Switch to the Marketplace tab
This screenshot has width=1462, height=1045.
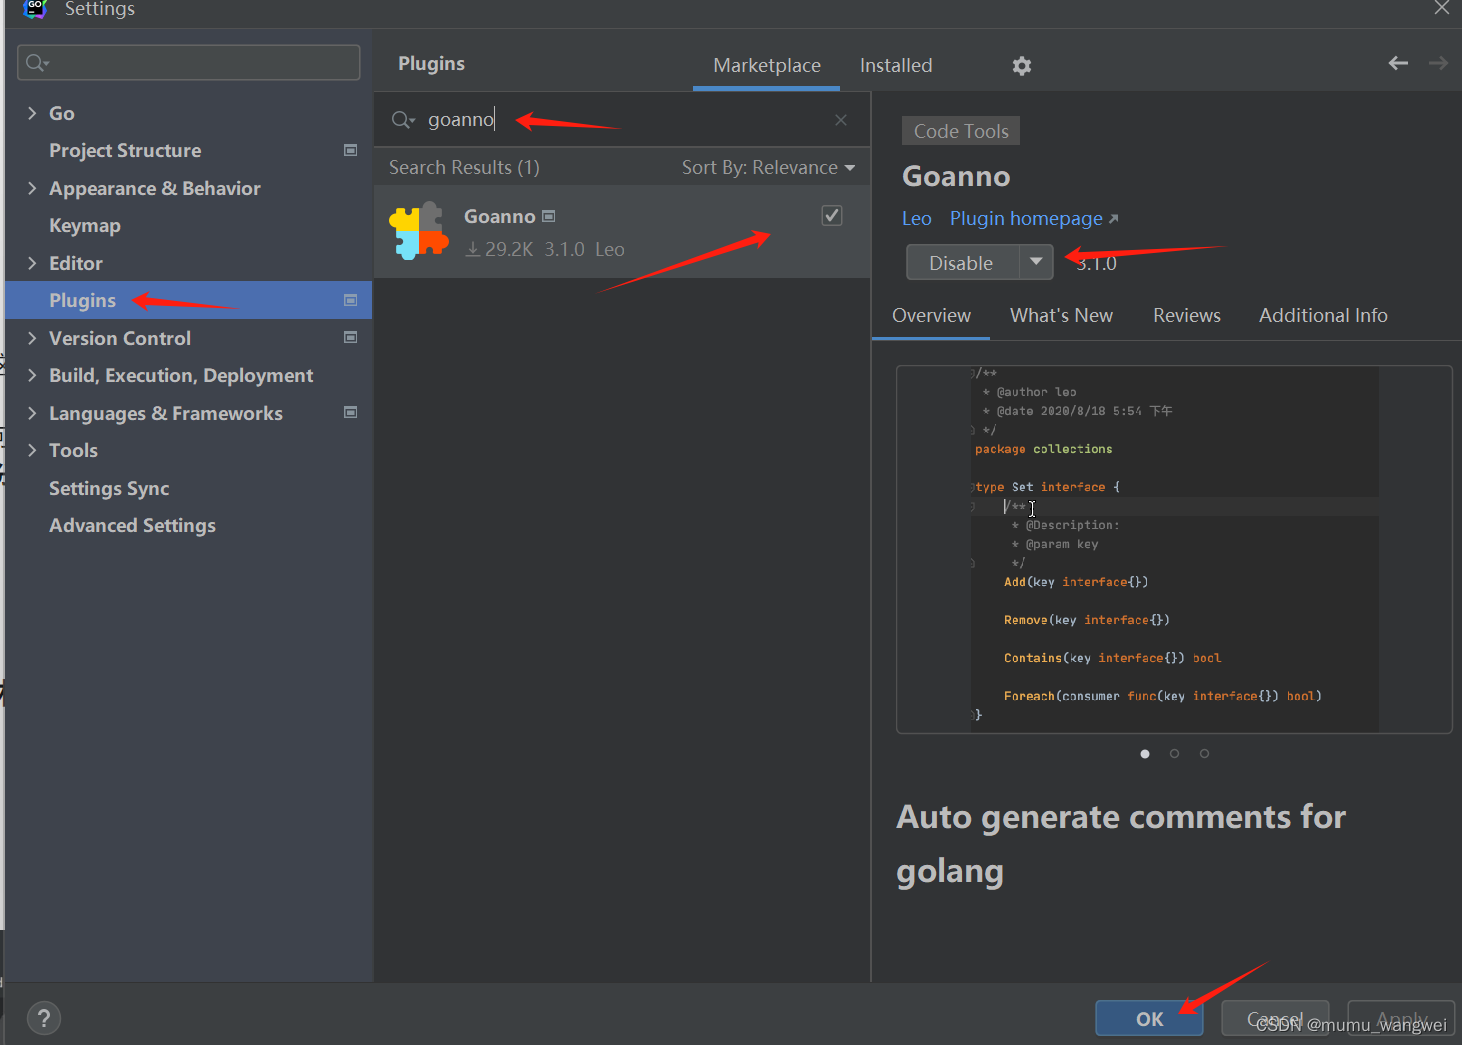(767, 65)
